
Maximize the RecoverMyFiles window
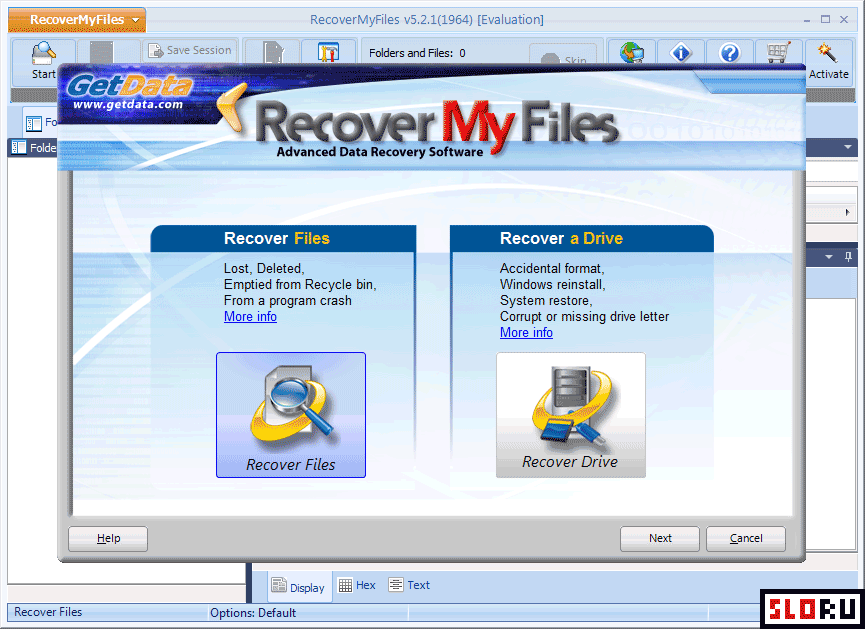[x=825, y=19]
